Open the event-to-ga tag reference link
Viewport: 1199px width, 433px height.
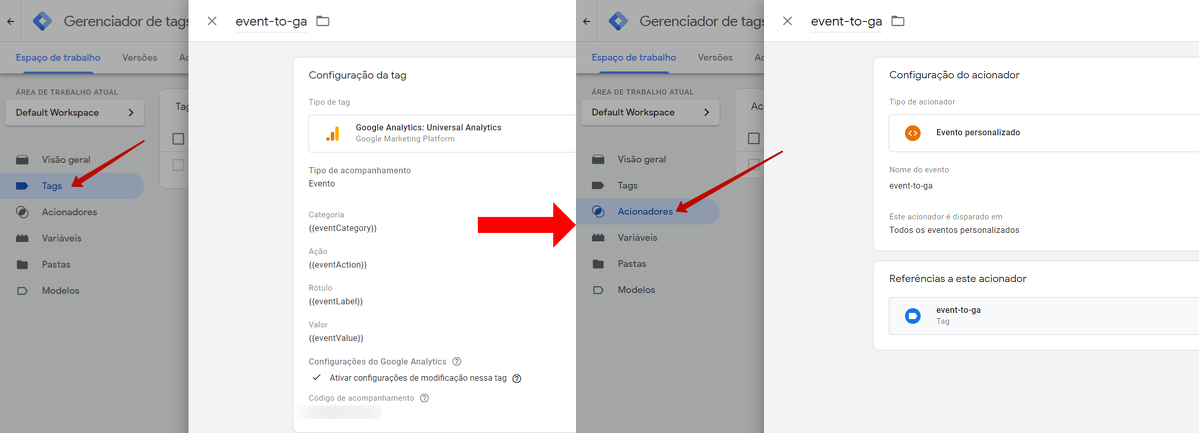tap(958, 310)
